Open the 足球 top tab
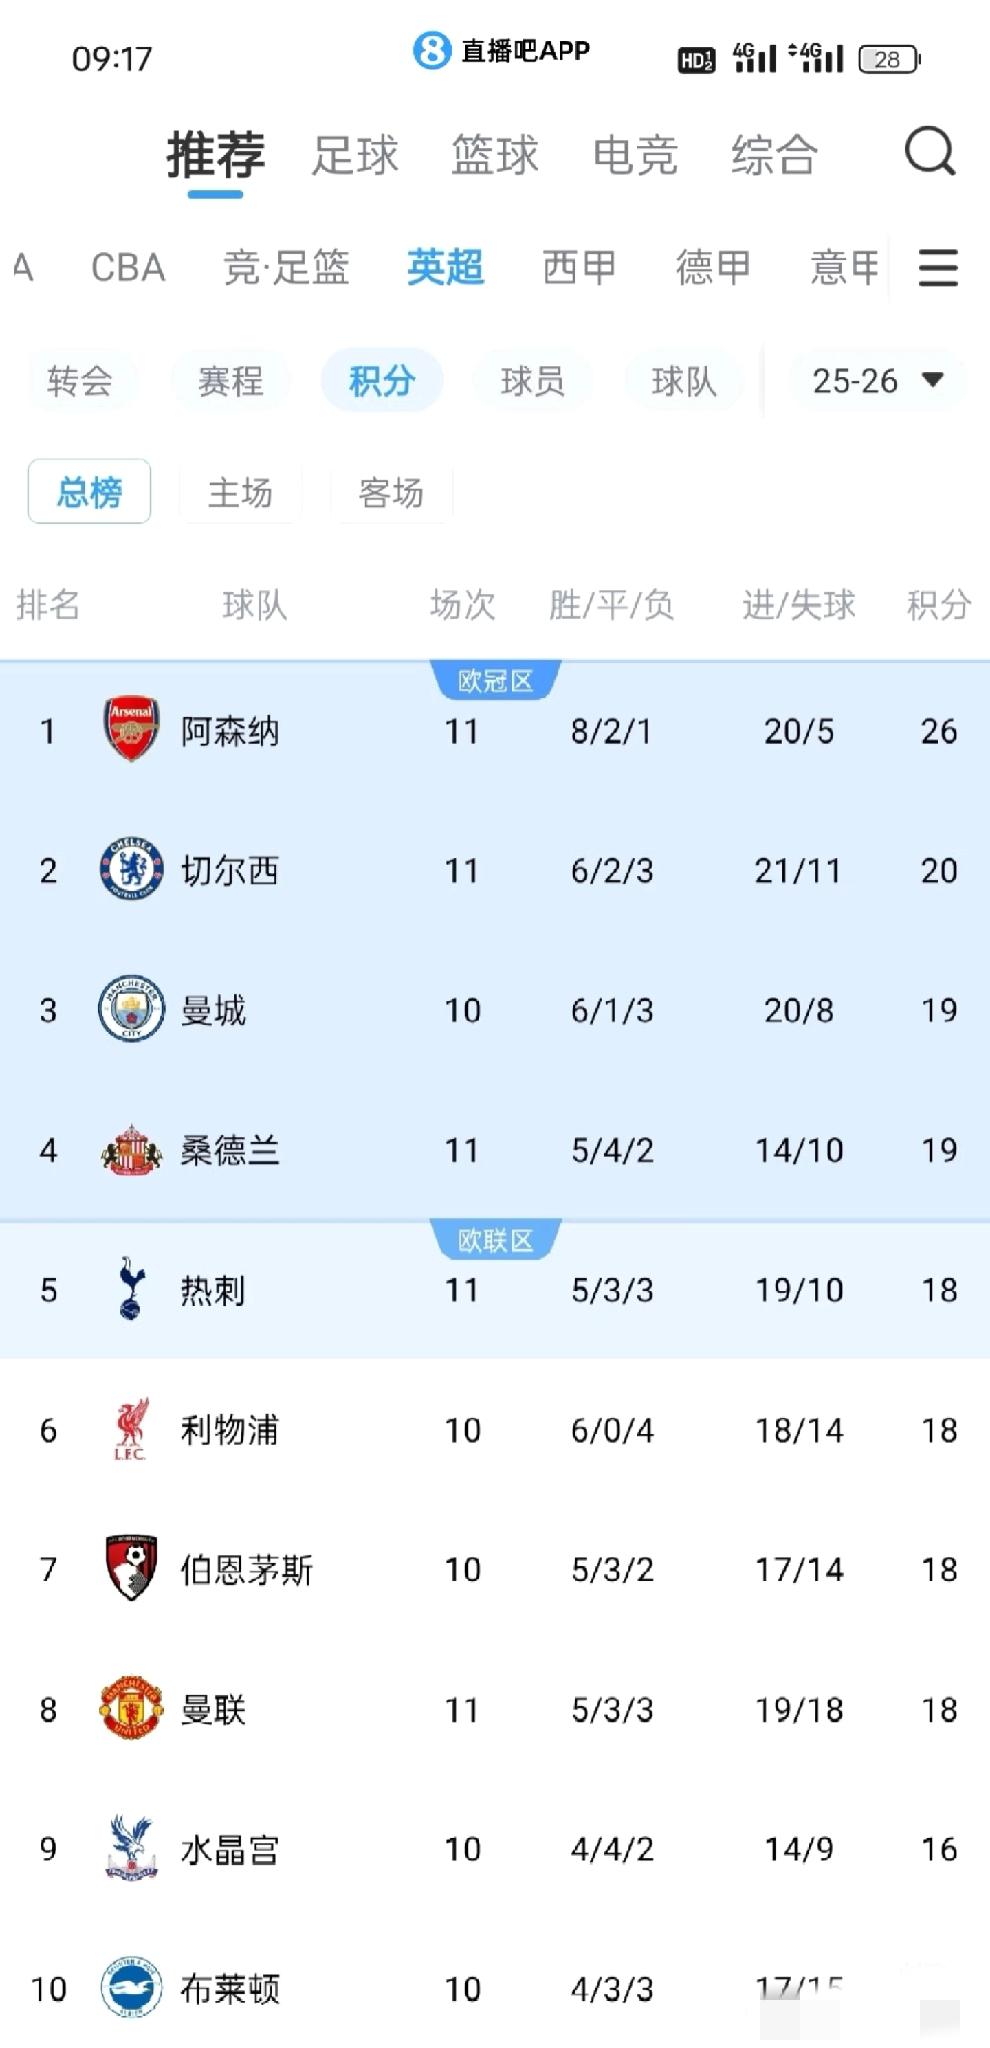Viewport: 990px width, 2048px height. click(355, 155)
